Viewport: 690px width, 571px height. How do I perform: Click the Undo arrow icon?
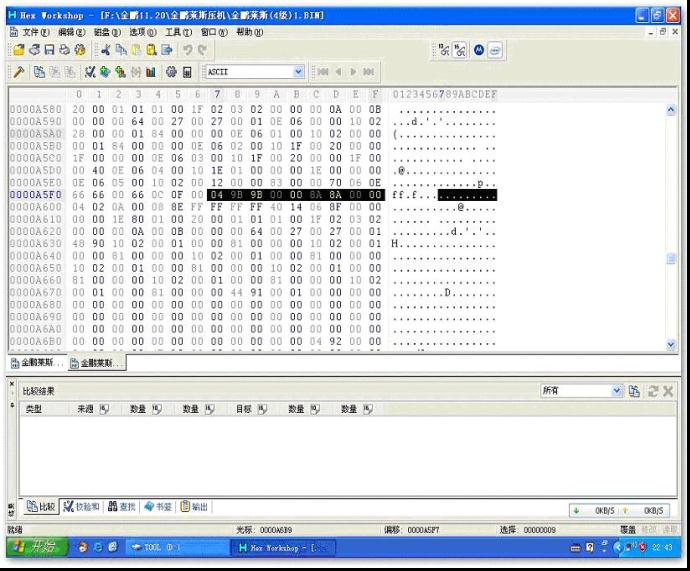pyautogui.click(x=188, y=50)
